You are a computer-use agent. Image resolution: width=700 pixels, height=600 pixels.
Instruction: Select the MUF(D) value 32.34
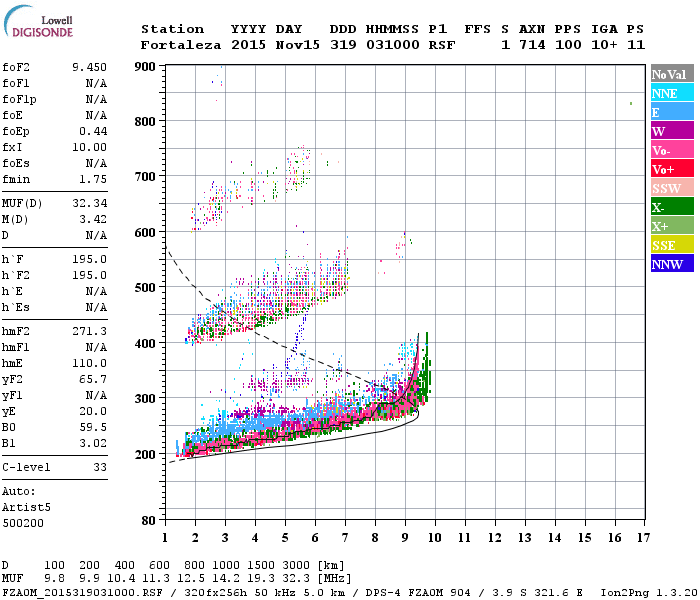89,203
